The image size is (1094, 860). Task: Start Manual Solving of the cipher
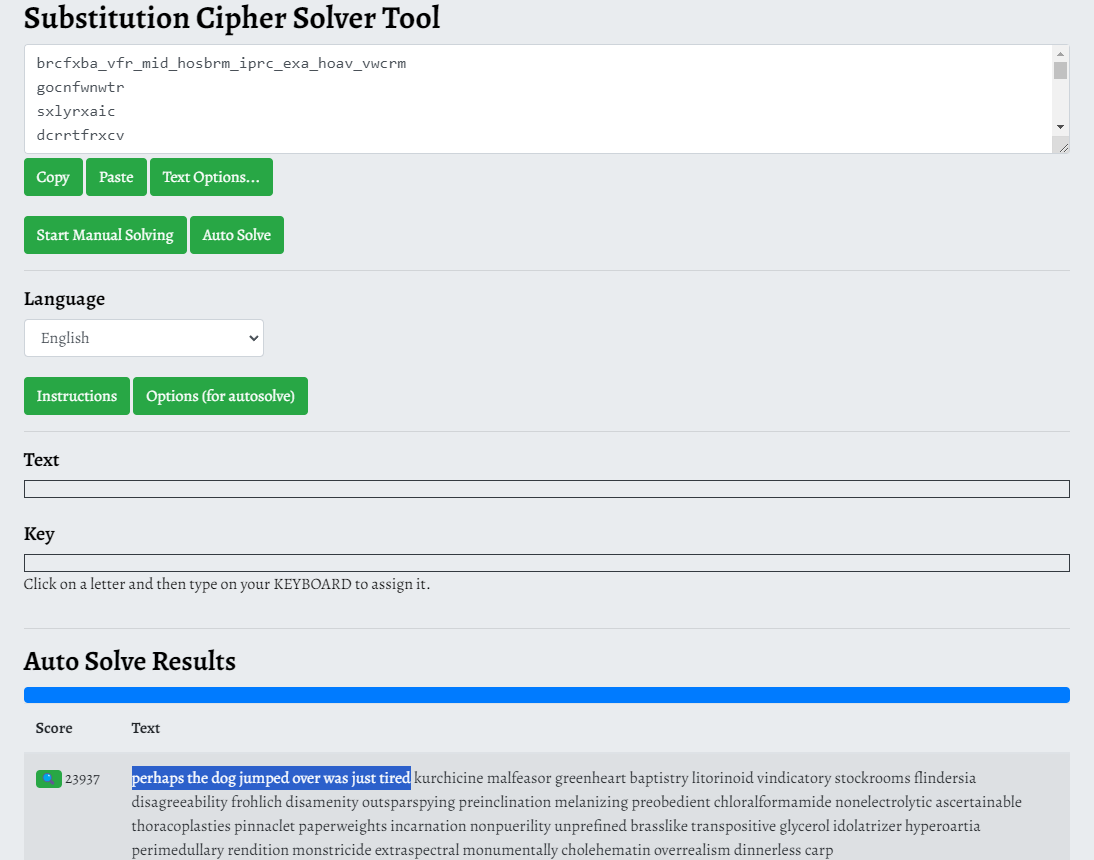click(x=105, y=235)
